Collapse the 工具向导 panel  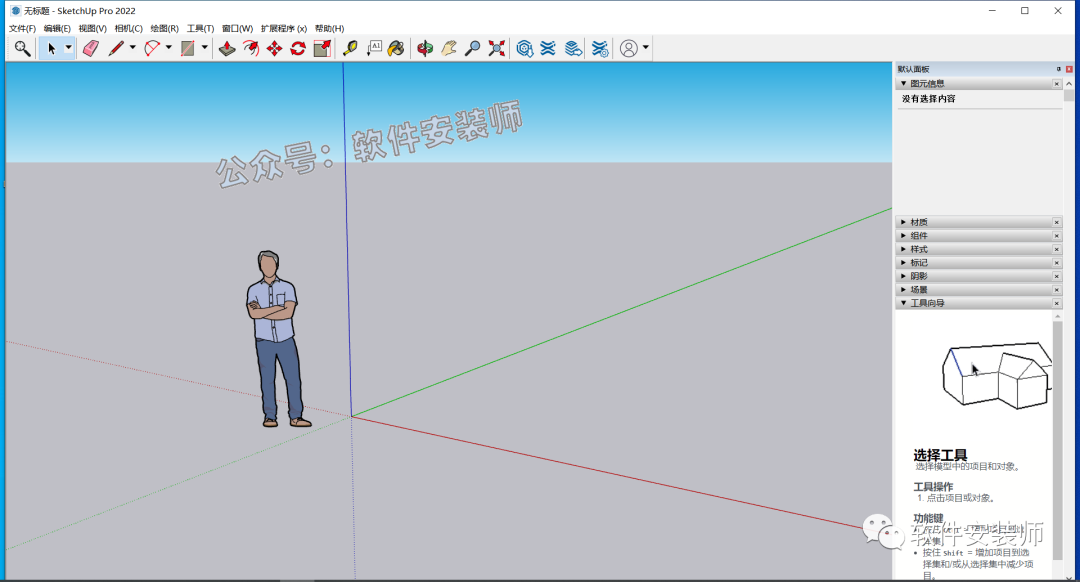click(x=904, y=303)
